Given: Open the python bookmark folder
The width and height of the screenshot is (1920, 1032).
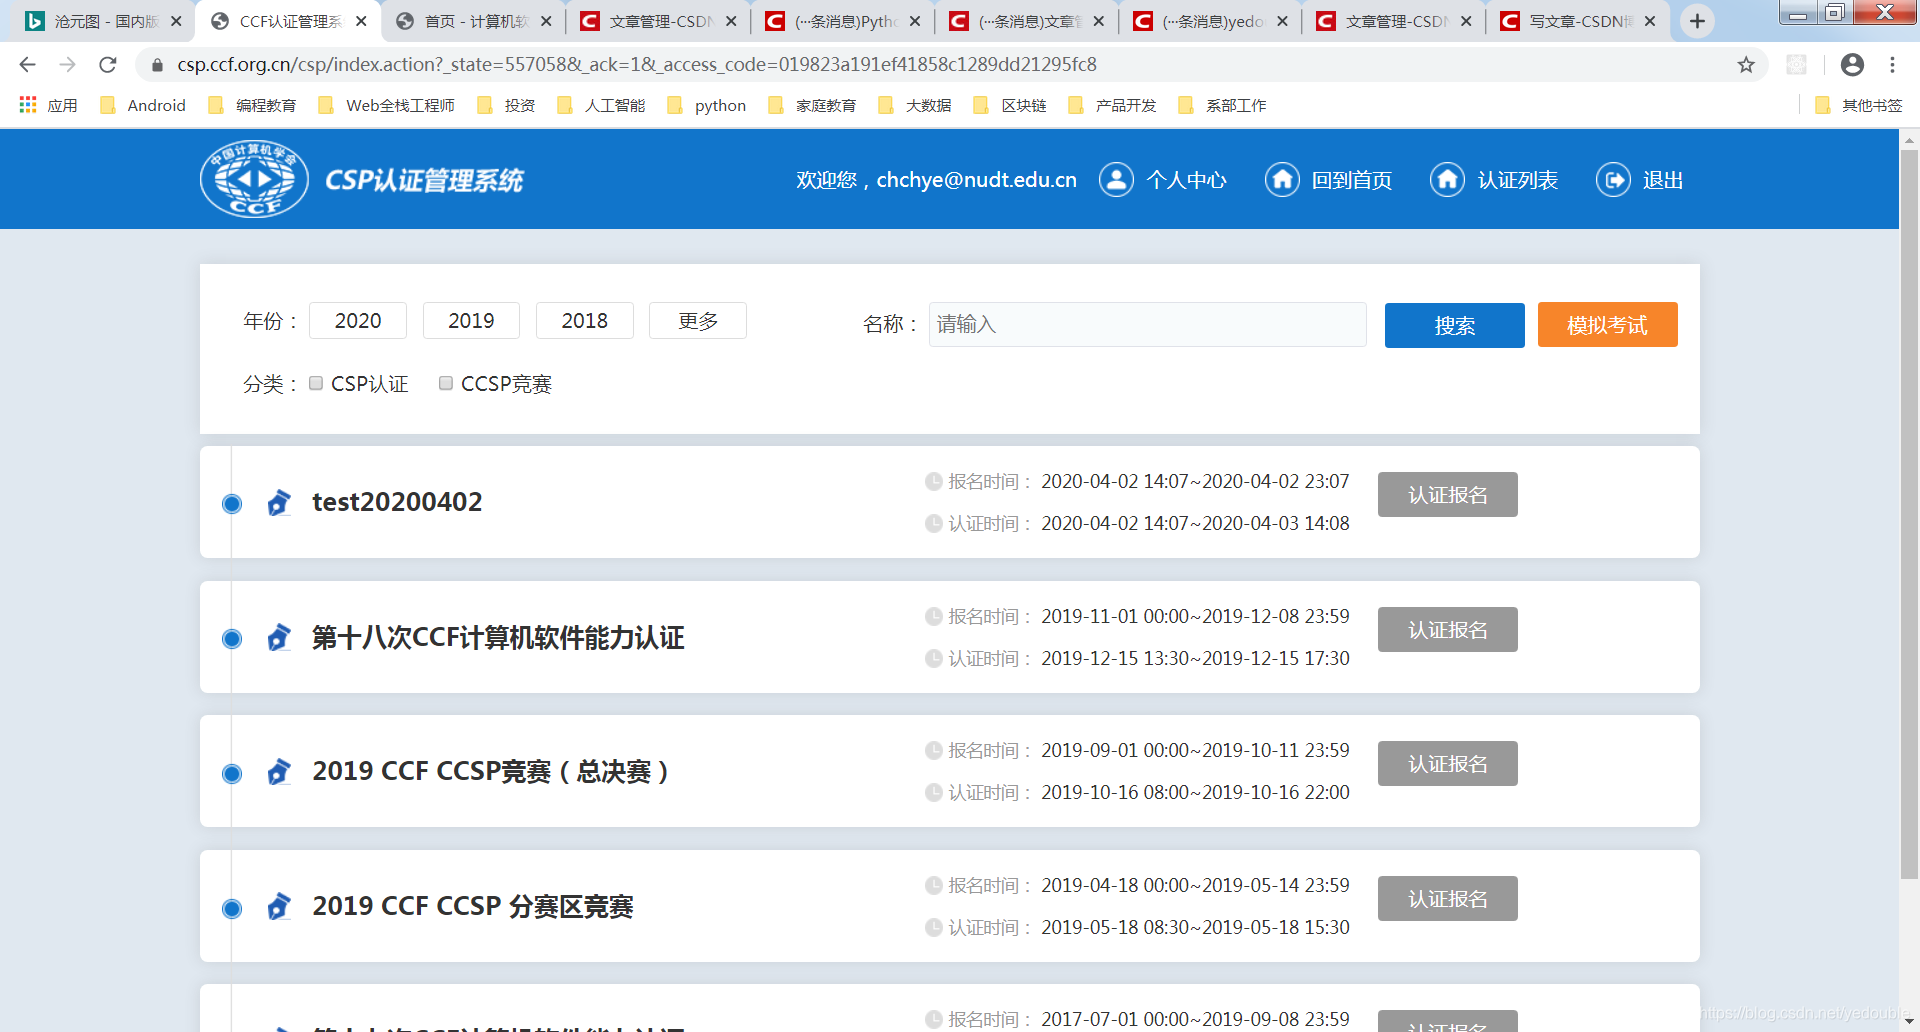Looking at the screenshot, I should coord(707,105).
